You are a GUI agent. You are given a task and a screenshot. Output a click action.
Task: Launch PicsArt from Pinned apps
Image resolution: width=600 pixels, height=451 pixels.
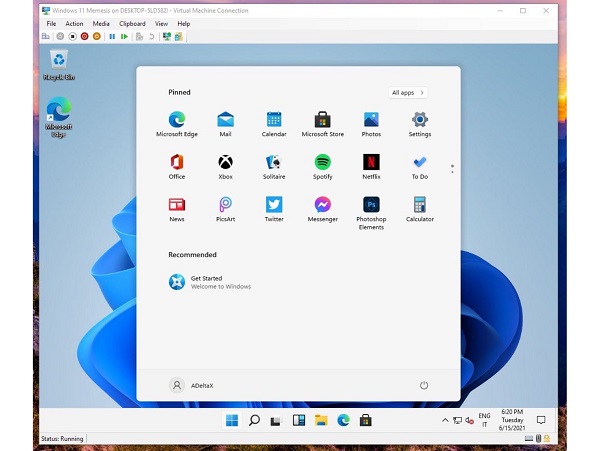coord(225,209)
